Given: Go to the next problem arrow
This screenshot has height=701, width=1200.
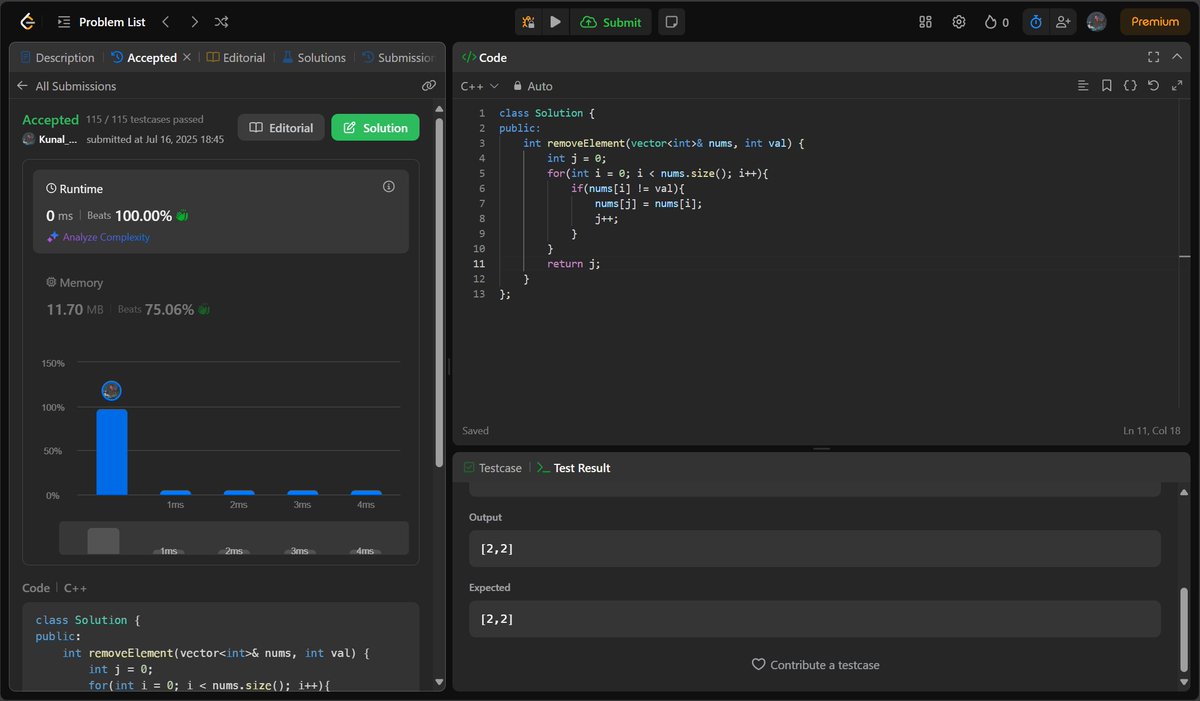Looking at the screenshot, I should coord(194,21).
